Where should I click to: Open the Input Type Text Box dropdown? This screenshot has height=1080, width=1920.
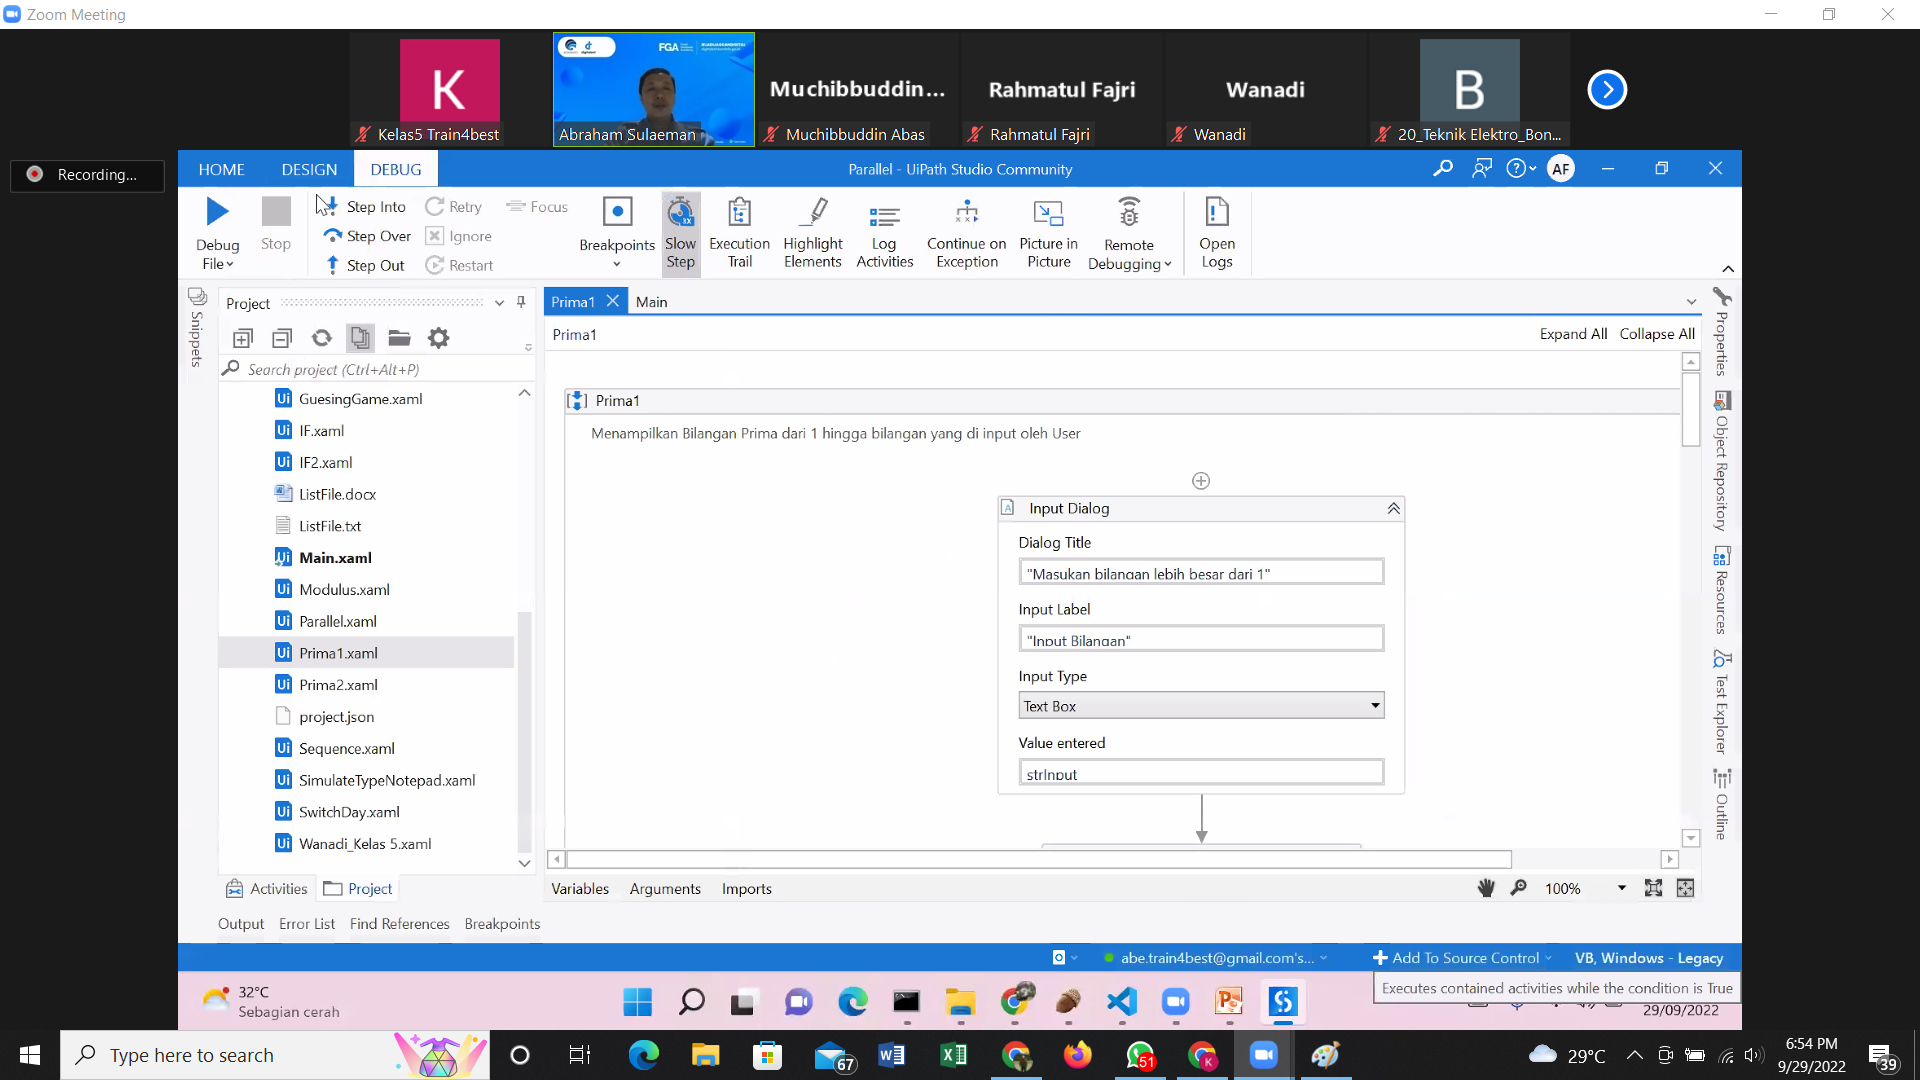[1375, 706]
